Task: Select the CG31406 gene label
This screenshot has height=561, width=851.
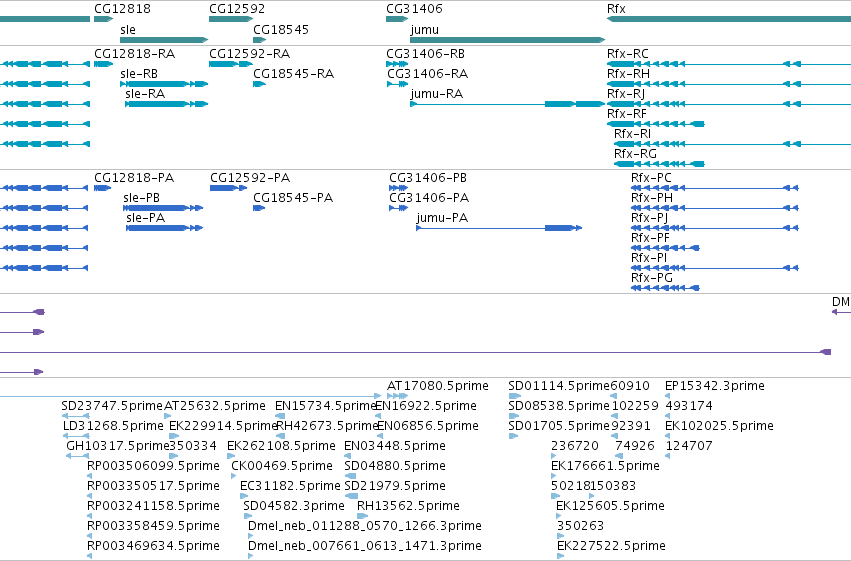Action: pos(414,9)
